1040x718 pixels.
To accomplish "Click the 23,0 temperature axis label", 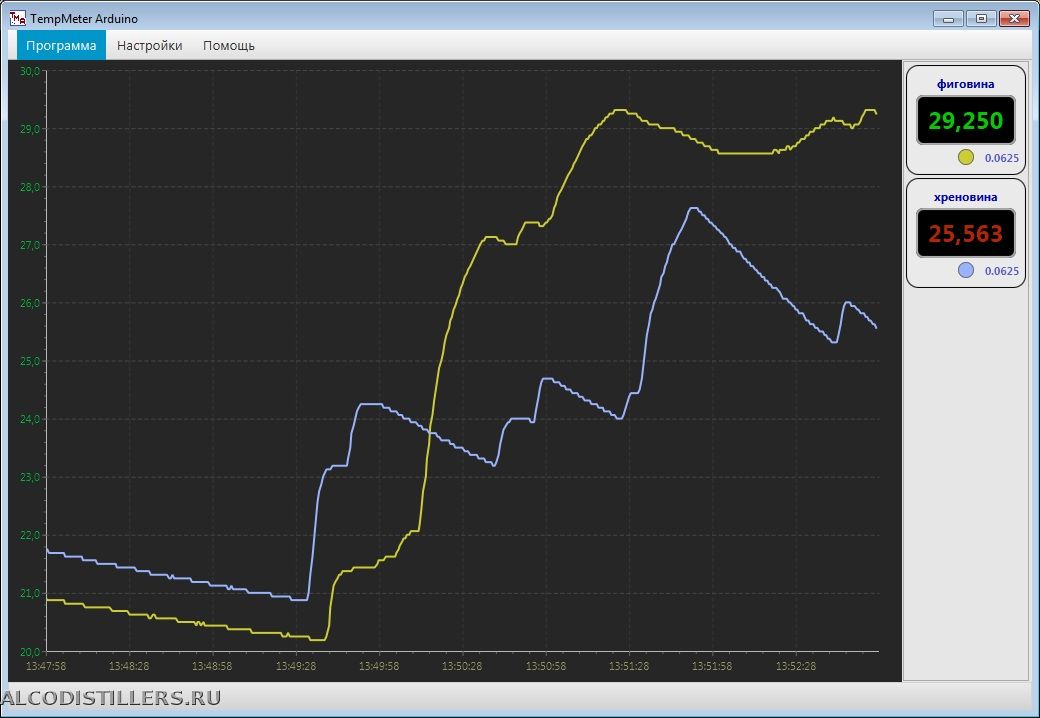I will click(31, 477).
